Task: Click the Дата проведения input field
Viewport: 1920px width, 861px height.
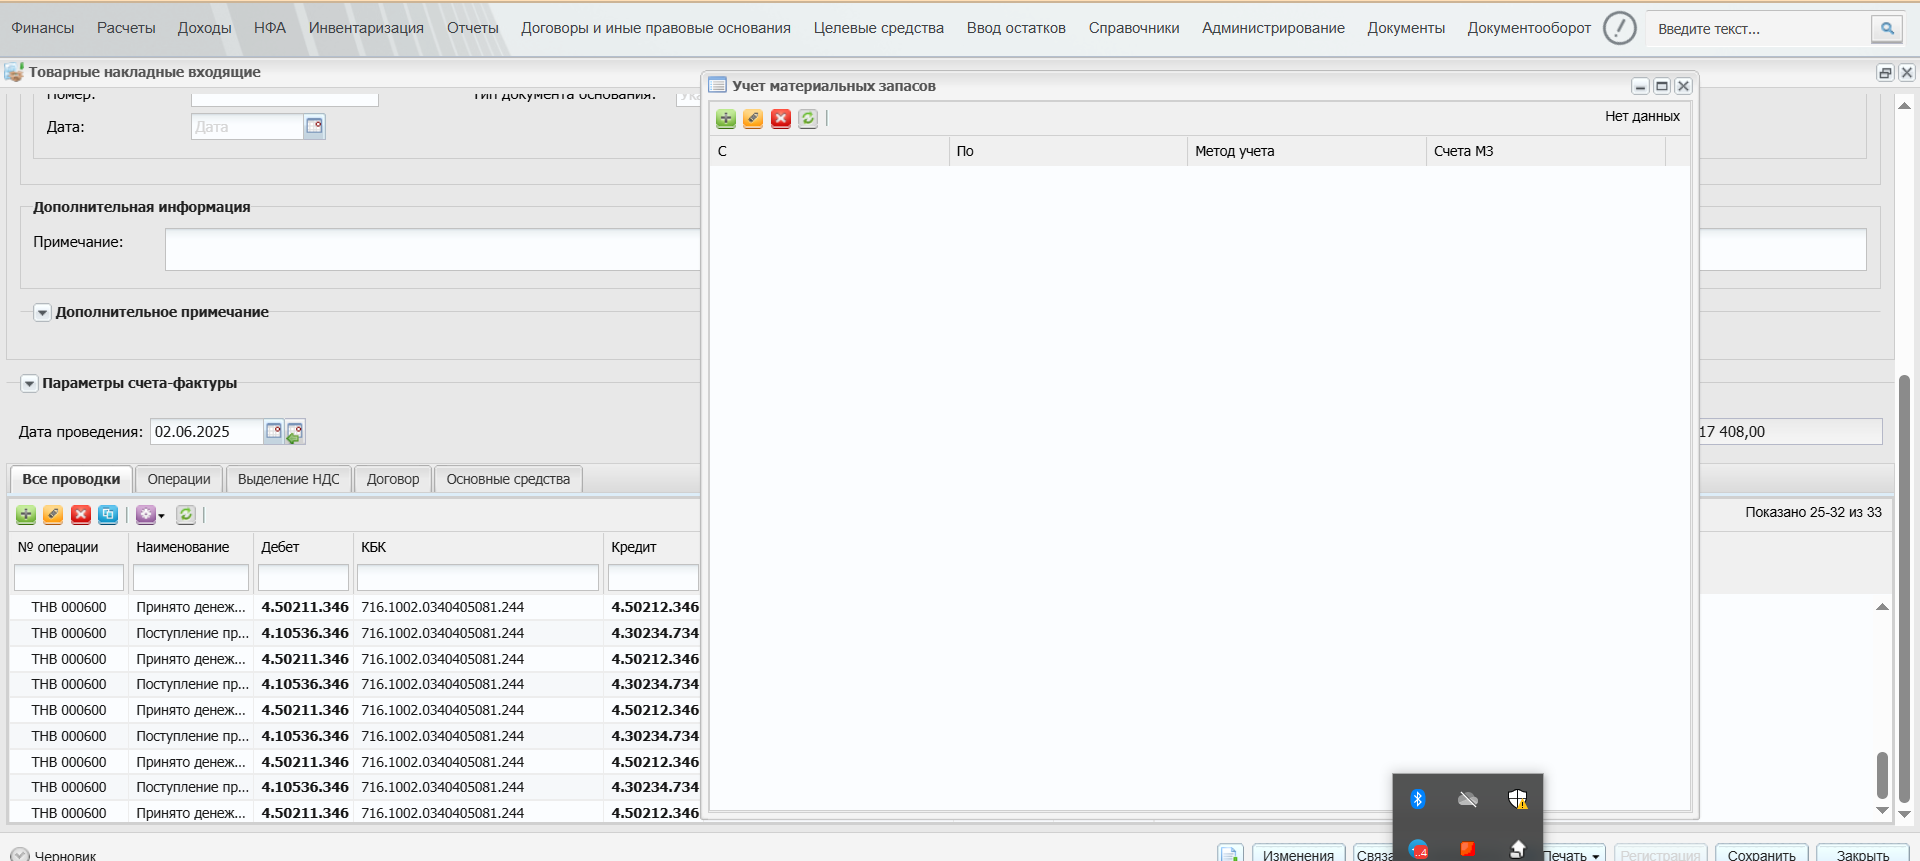Action: [206, 432]
